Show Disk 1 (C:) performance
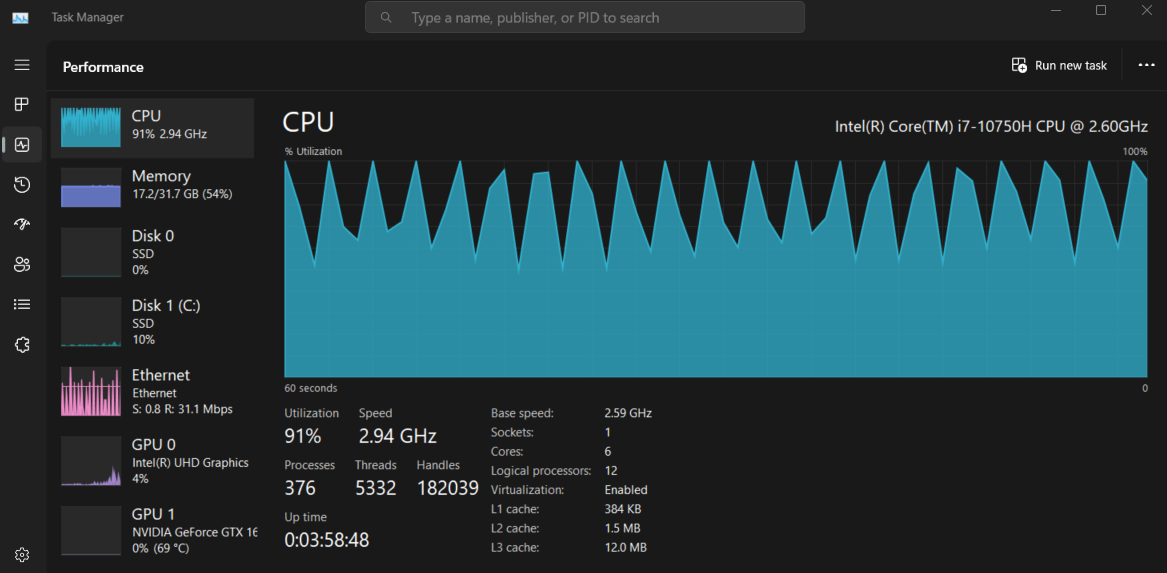Image resolution: width=1167 pixels, height=573 pixels. tap(152, 322)
